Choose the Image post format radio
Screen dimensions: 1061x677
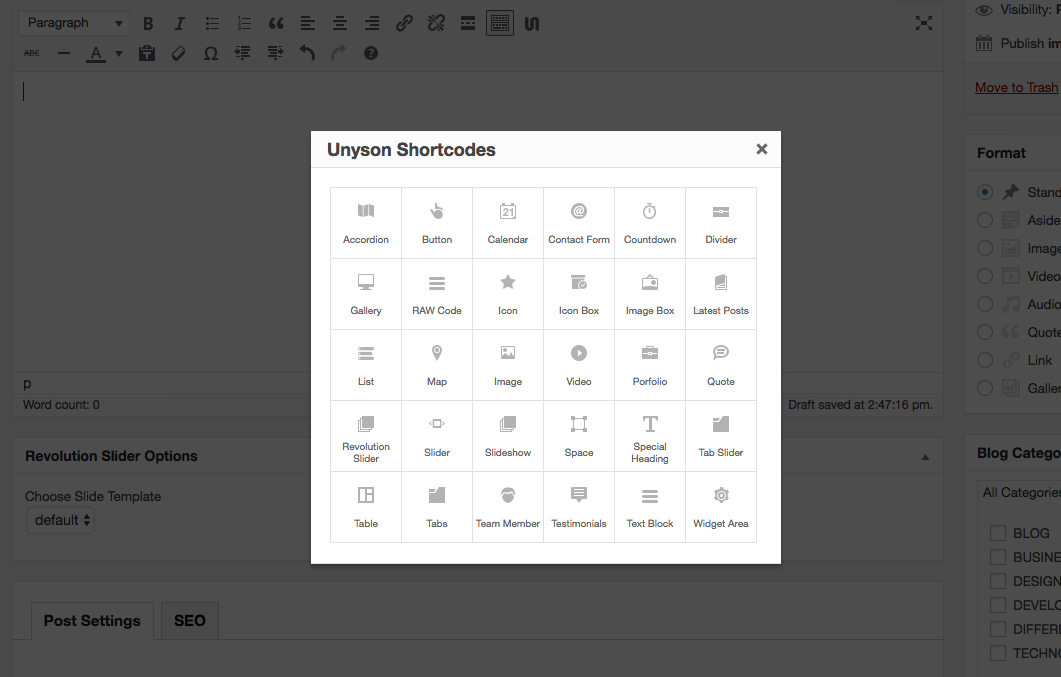(x=985, y=248)
